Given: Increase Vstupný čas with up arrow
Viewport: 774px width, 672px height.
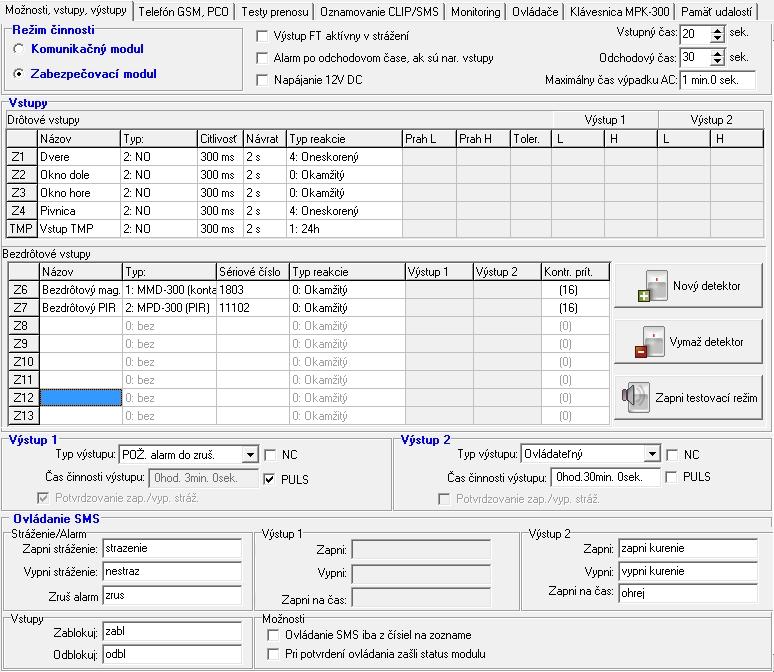Looking at the screenshot, I should pyautogui.click(x=718, y=30).
